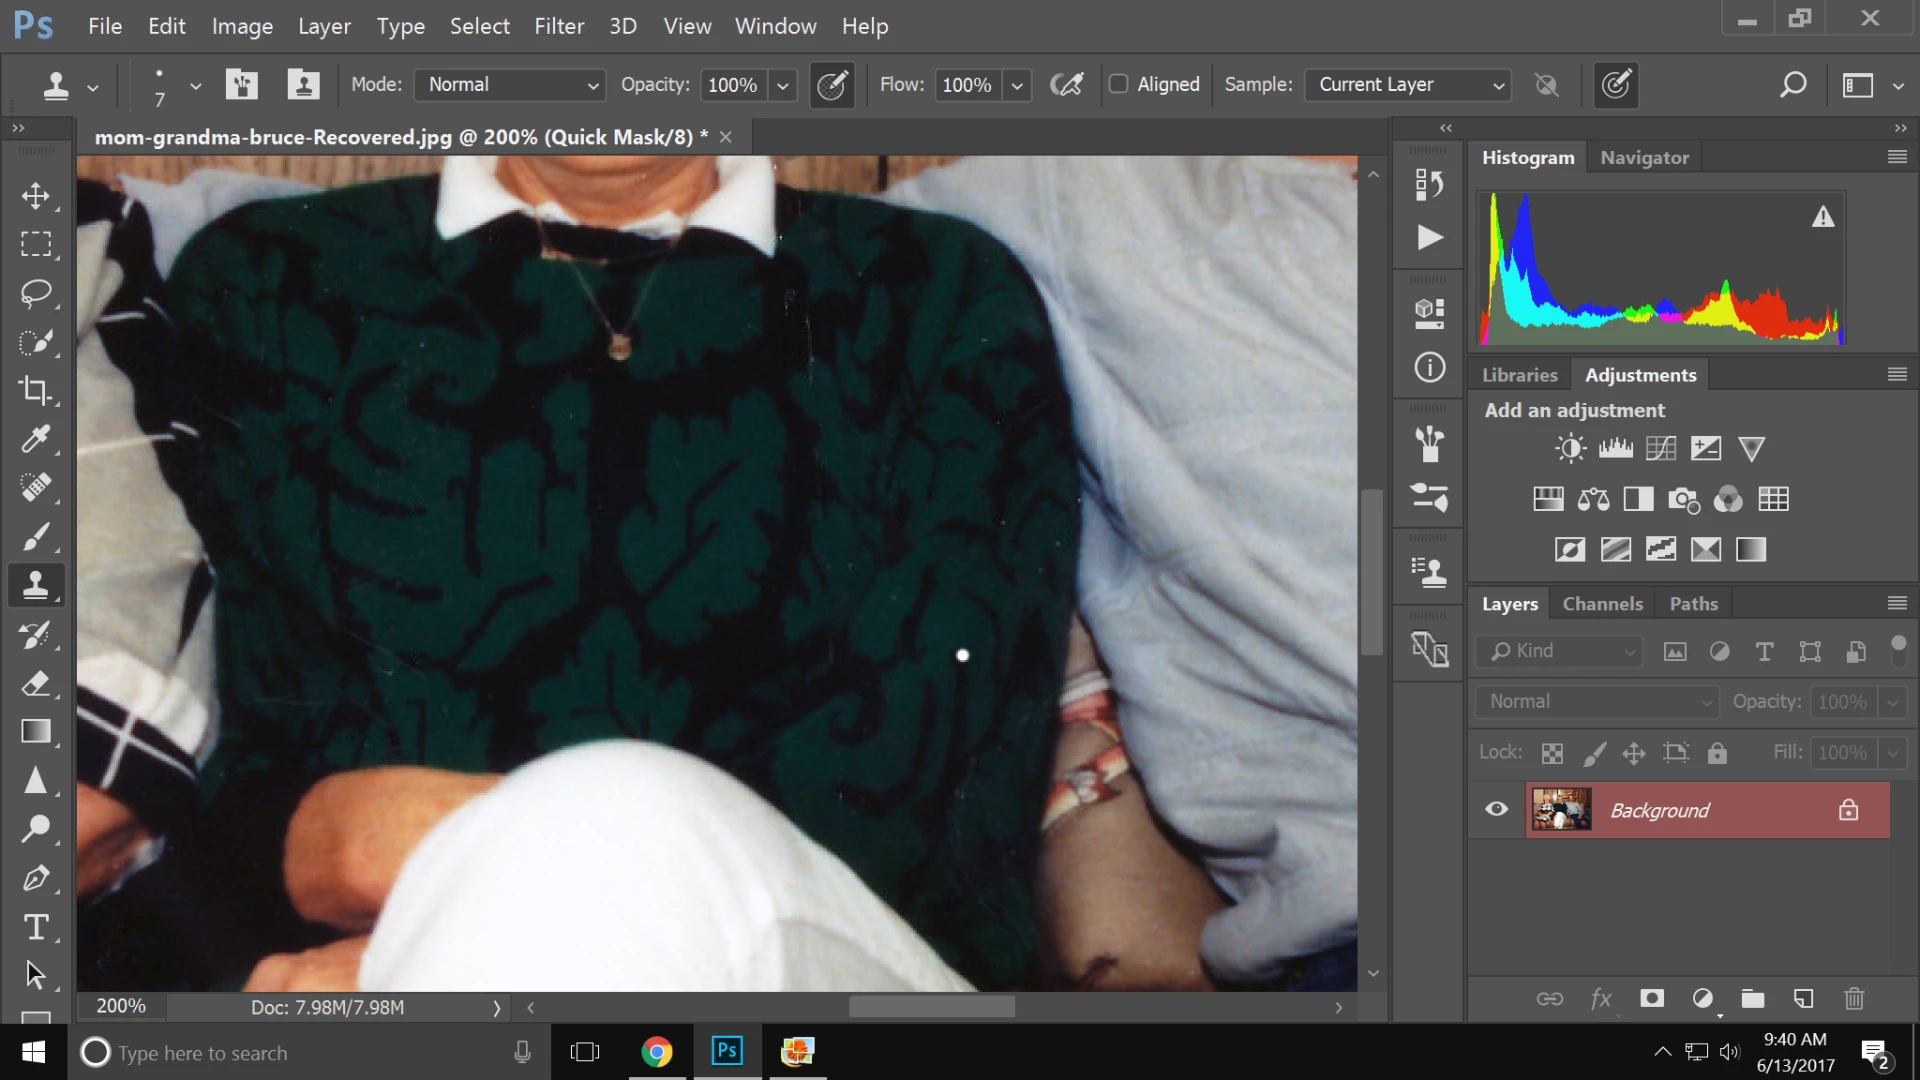1920x1080 pixels.
Task: Enable the Aligned checkbox
Action: [x=1119, y=84]
